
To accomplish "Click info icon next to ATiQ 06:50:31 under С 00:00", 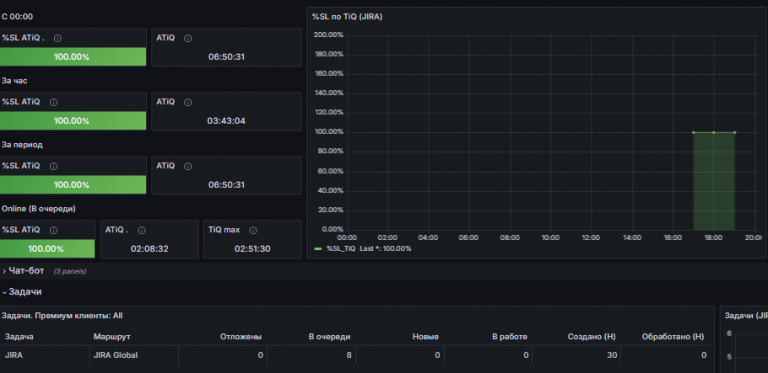I will [188, 38].
